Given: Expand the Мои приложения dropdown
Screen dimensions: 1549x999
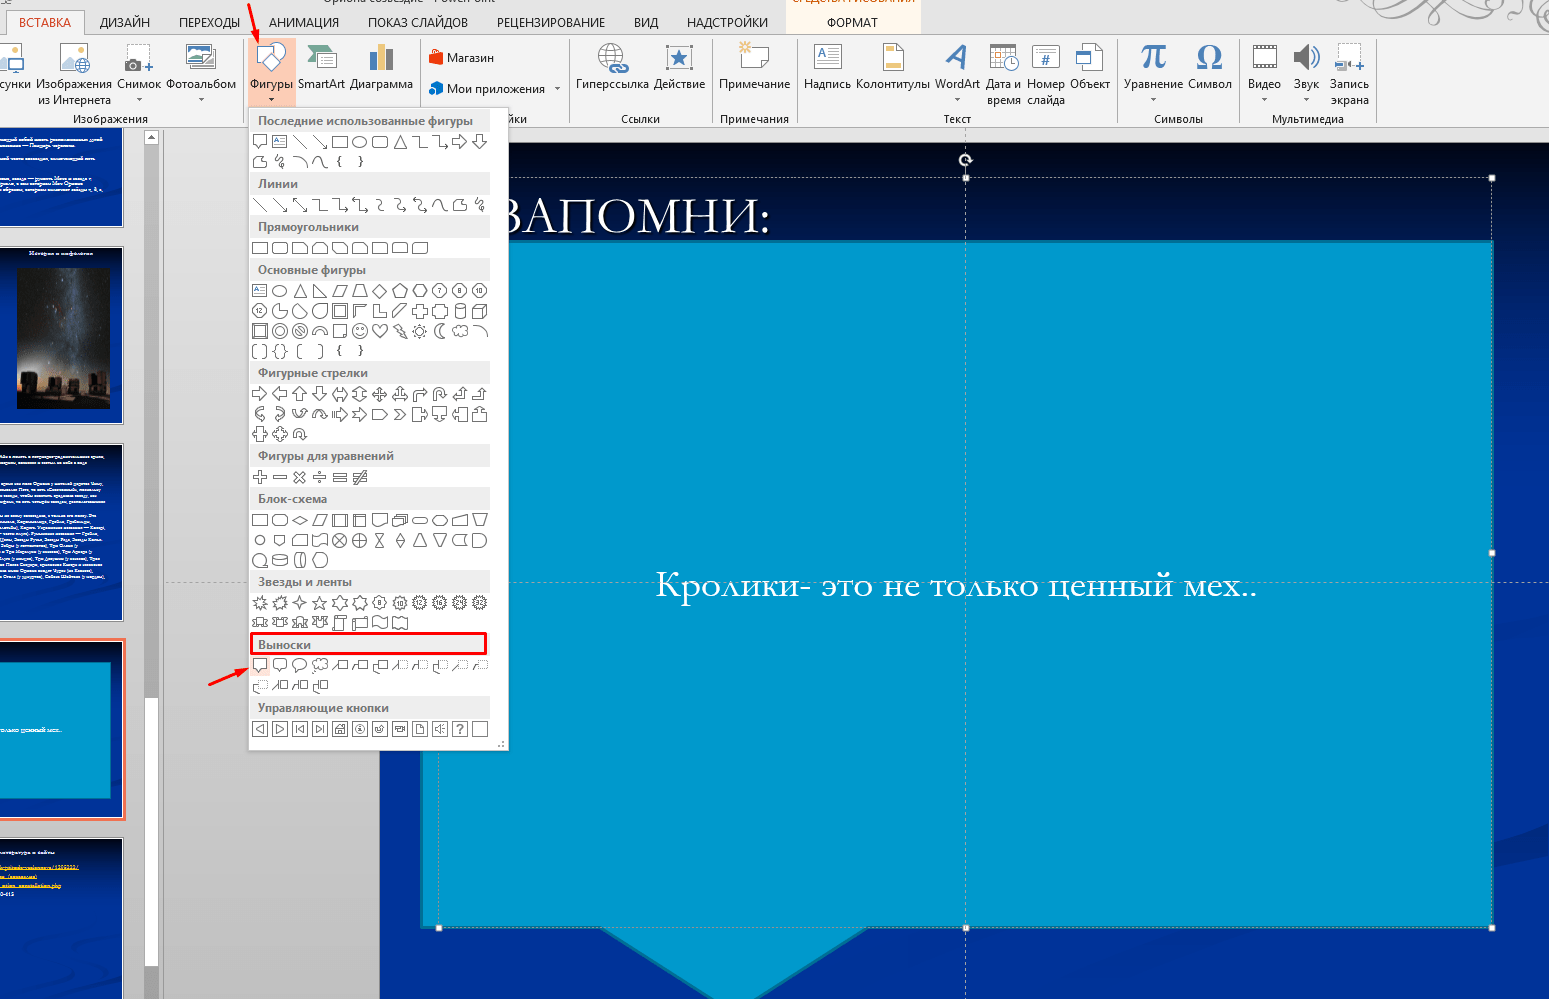Looking at the screenshot, I should 557,89.
